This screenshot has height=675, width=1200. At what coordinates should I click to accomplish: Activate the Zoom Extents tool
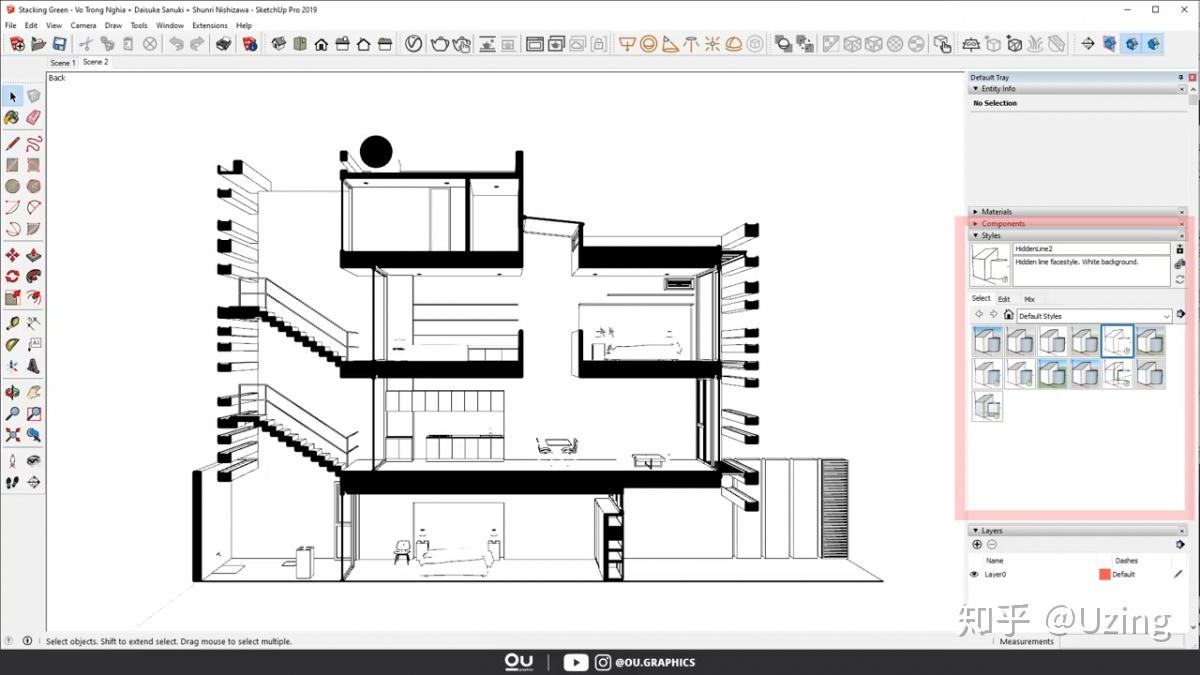click(x=12, y=435)
